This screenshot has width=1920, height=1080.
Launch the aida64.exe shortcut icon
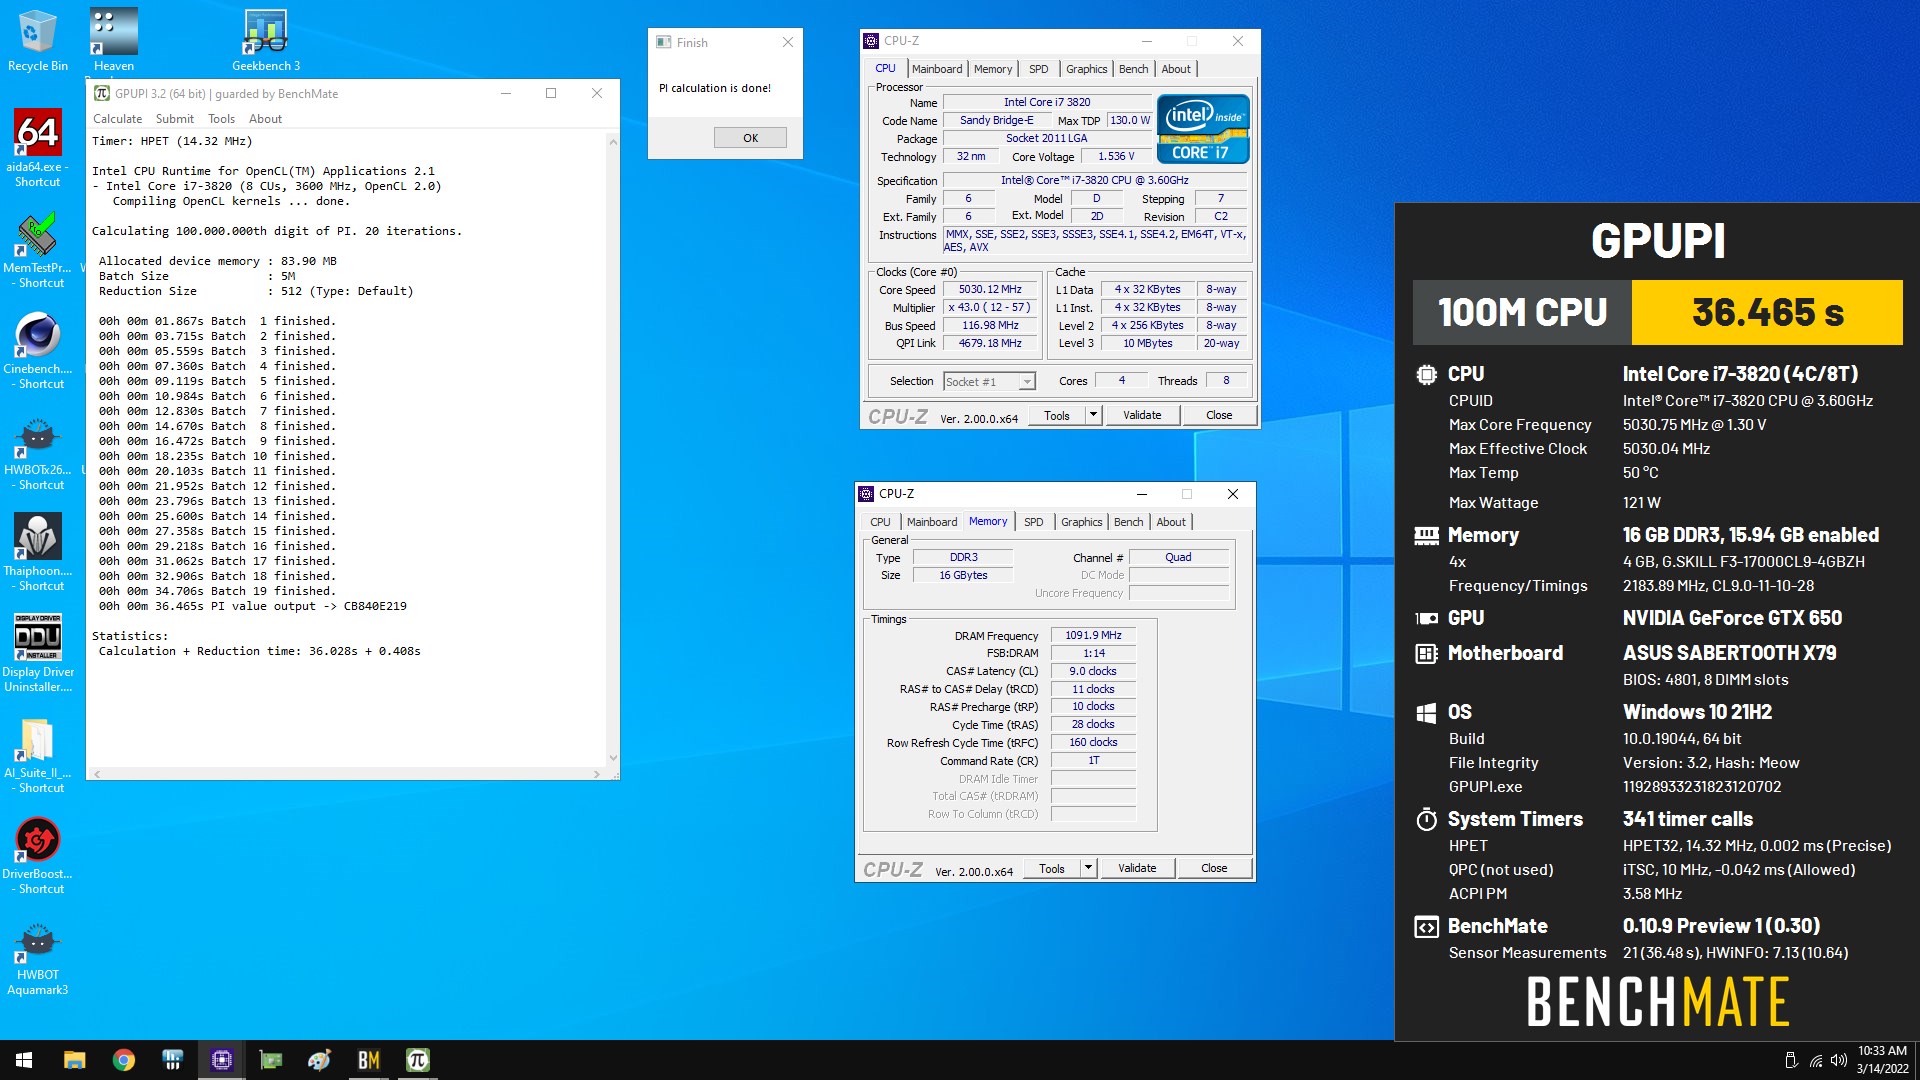[x=38, y=146]
